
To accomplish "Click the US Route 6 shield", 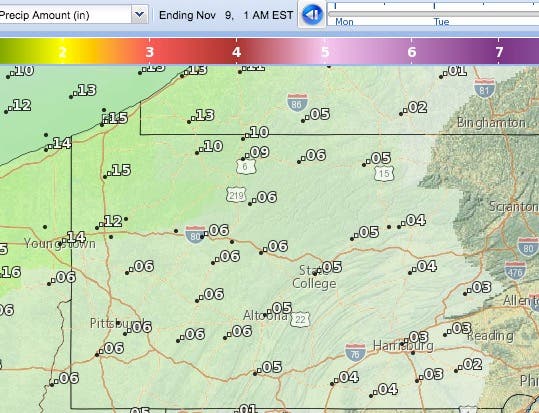I will coord(246,166).
